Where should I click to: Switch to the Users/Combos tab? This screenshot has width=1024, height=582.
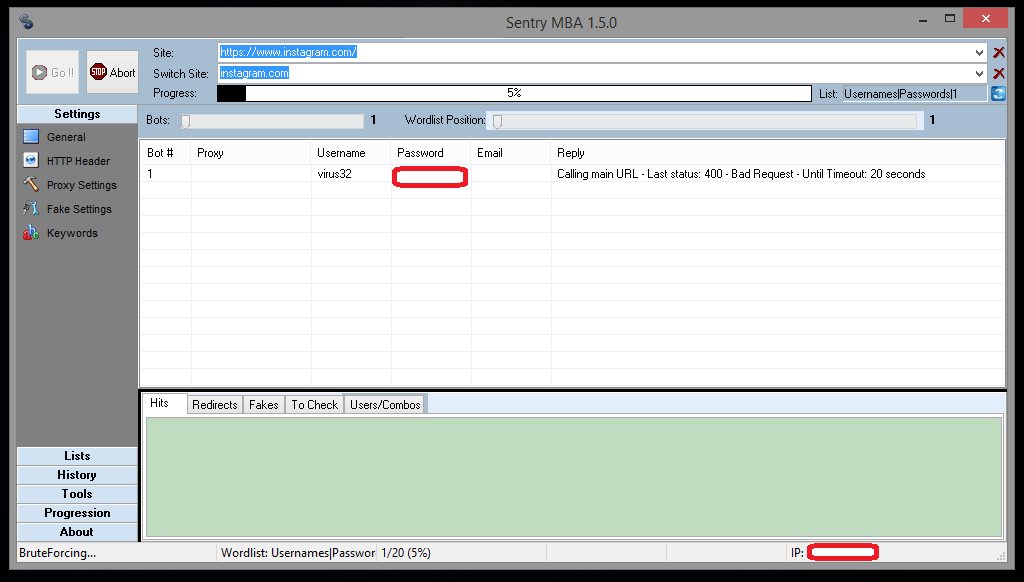pos(385,405)
